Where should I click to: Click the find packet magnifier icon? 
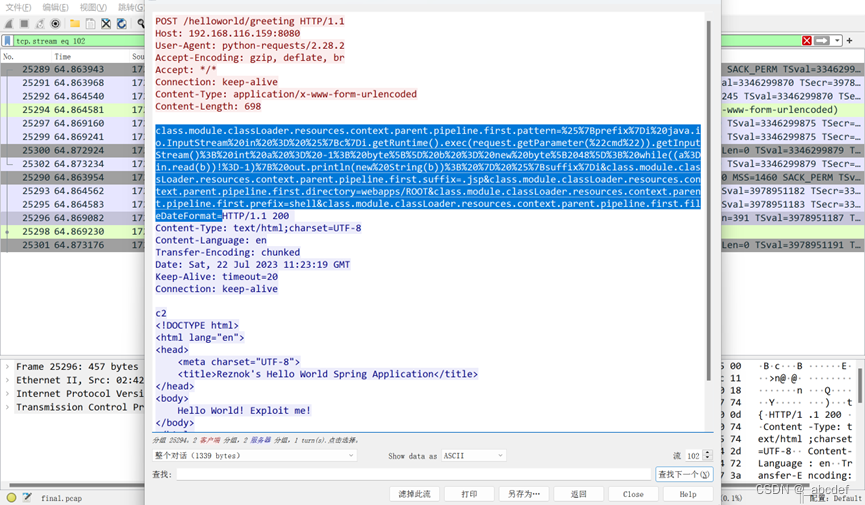pos(141,24)
